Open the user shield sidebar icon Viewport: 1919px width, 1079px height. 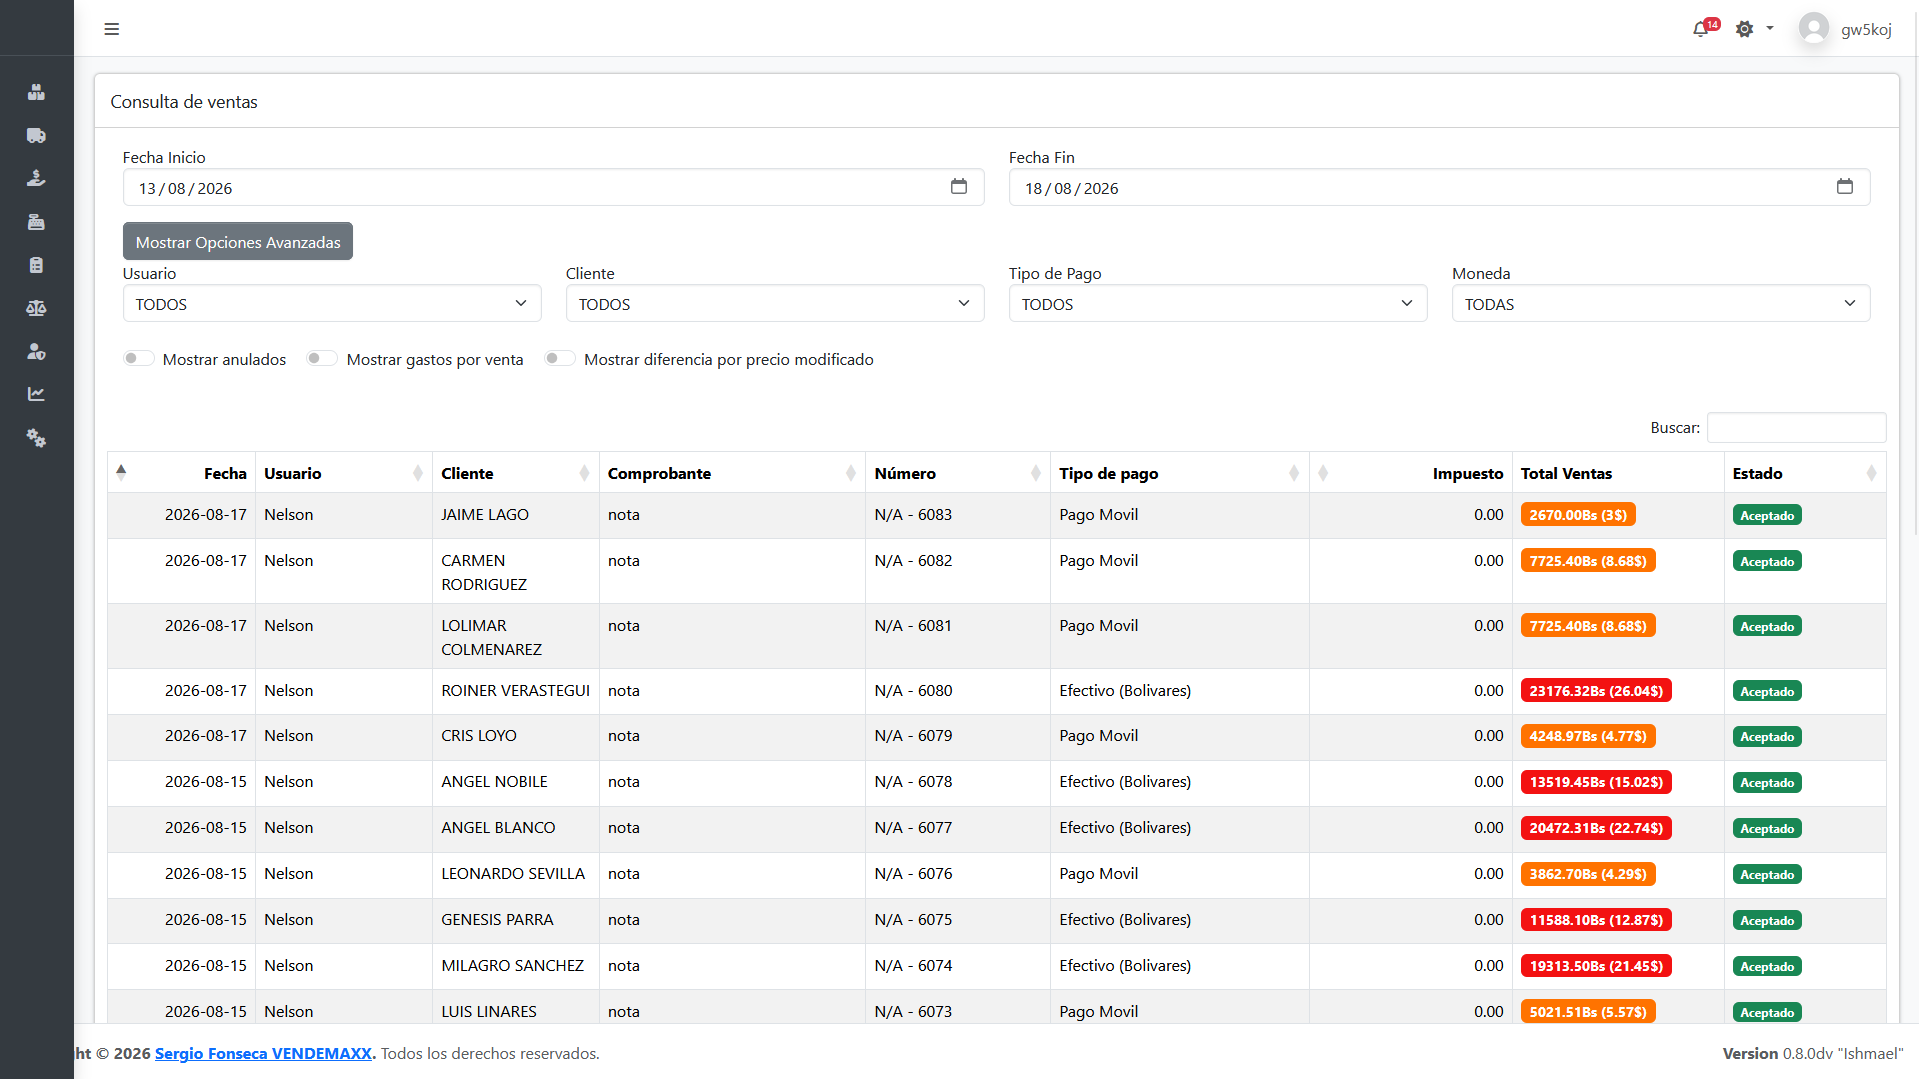[x=36, y=351]
